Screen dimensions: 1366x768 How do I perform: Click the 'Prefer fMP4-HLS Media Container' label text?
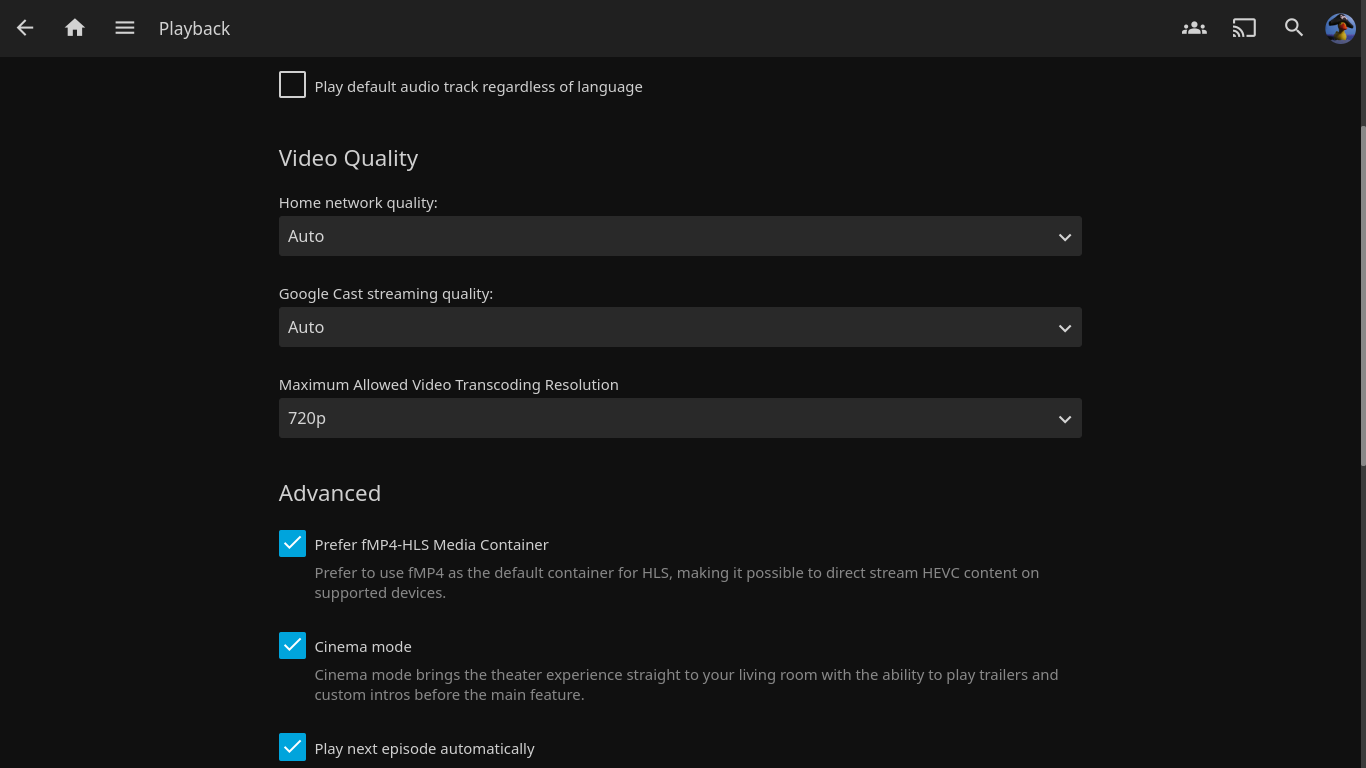(431, 545)
